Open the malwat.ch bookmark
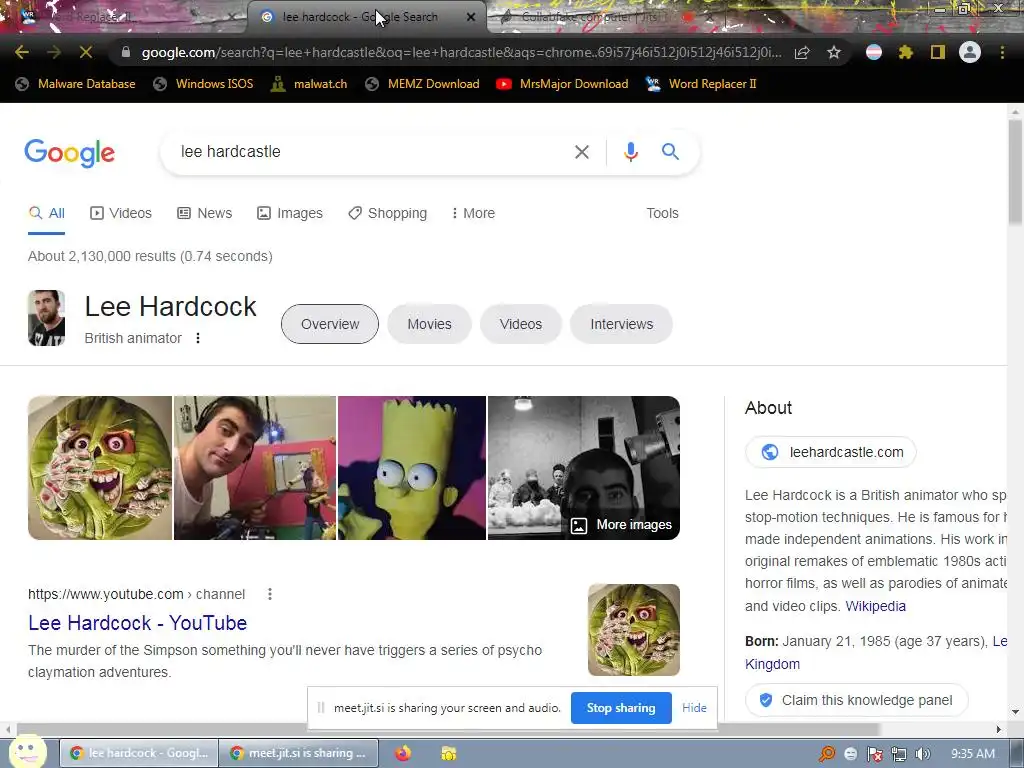The width and height of the screenshot is (1024, 768). click(x=309, y=84)
